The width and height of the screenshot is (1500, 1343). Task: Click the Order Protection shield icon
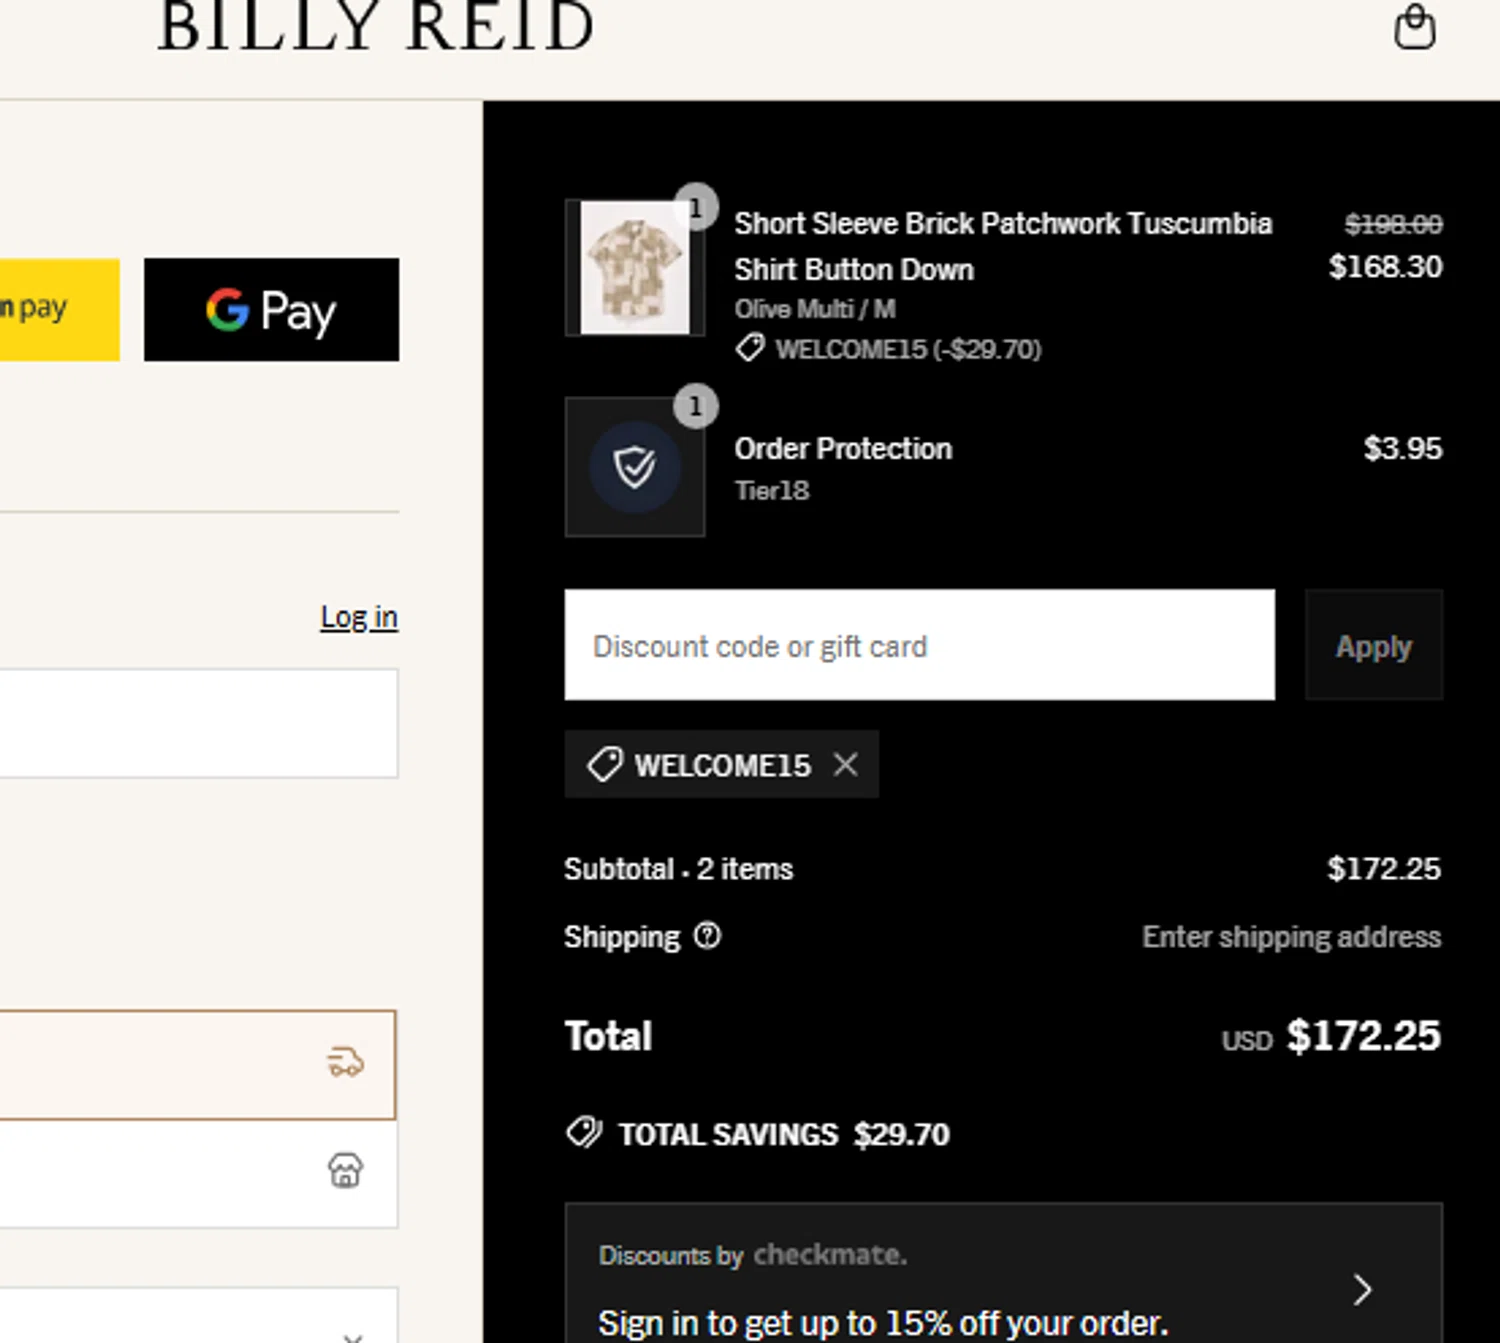click(634, 467)
